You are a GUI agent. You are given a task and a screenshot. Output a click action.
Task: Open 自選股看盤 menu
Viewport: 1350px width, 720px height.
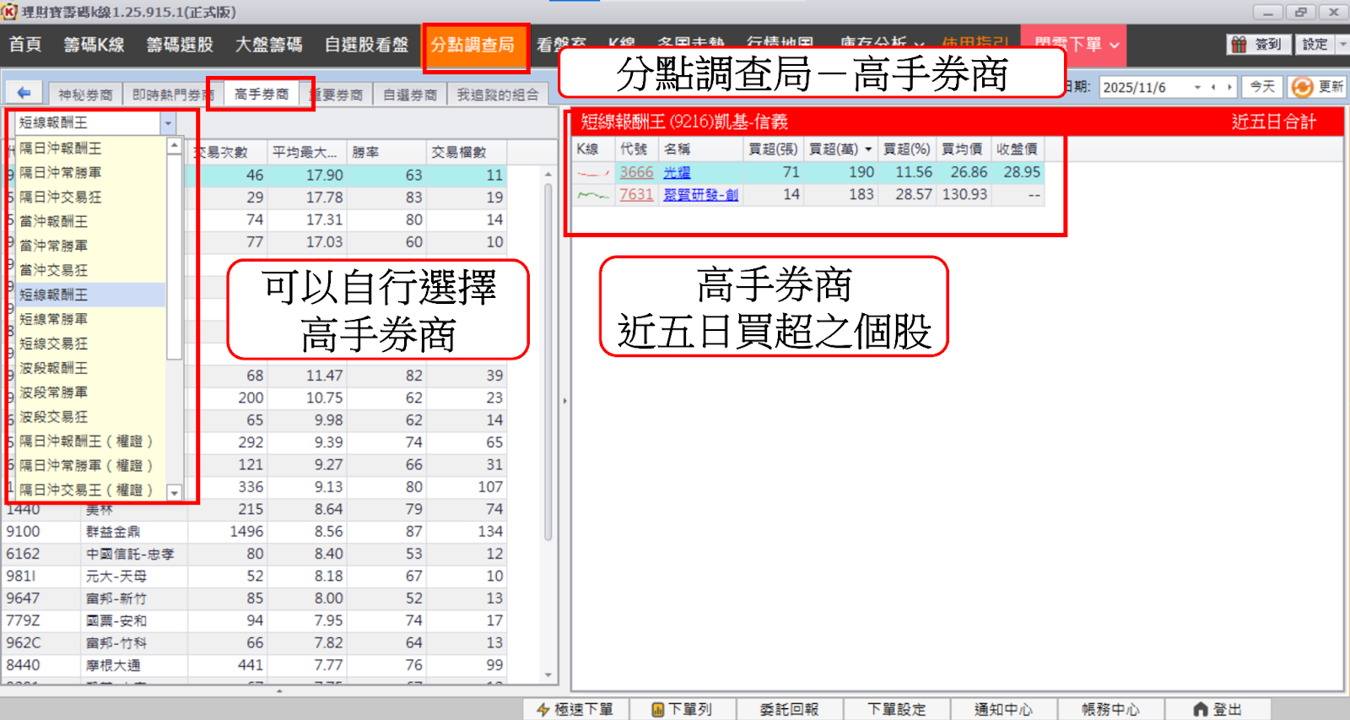(x=366, y=45)
